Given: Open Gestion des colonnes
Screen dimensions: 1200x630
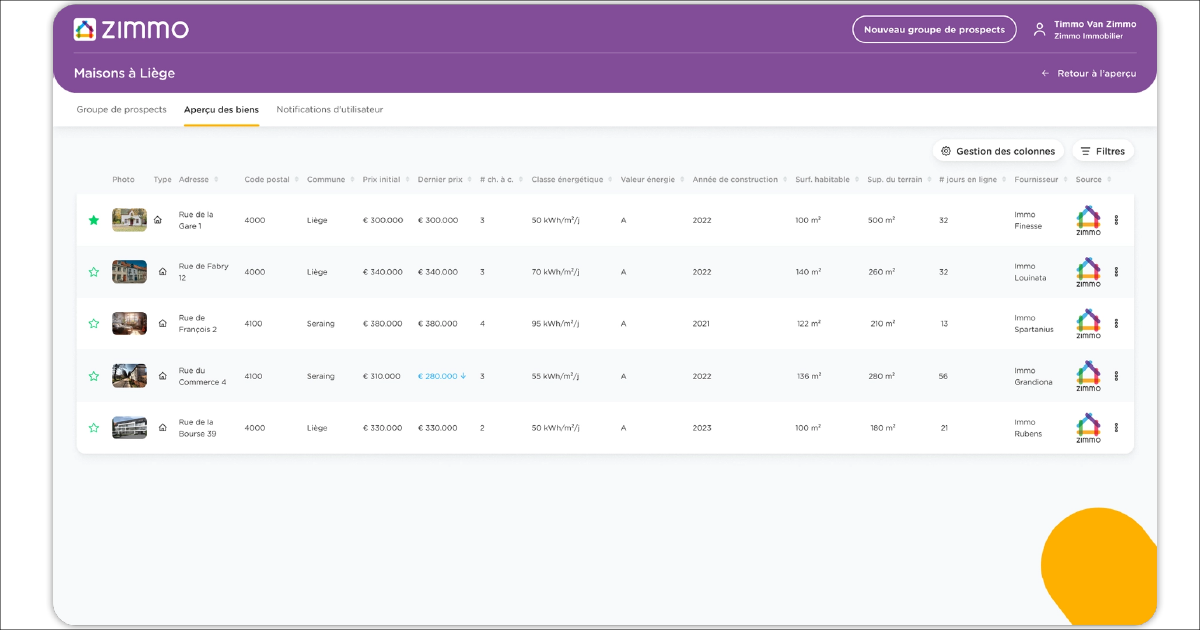Looking at the screenshot, I should (x=998, y=151).
